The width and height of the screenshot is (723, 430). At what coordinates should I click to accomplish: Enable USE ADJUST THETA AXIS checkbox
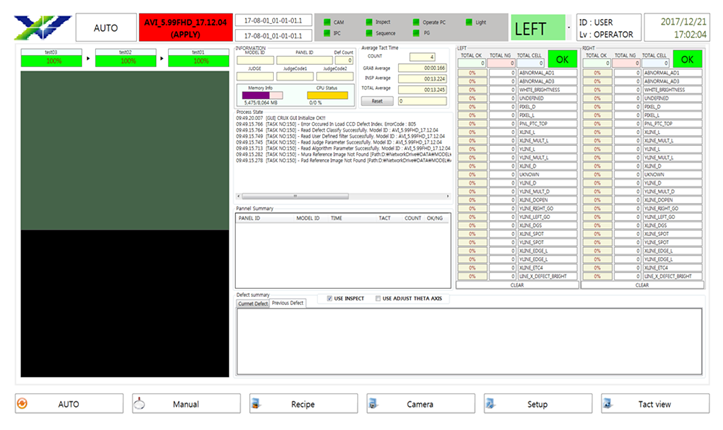[x=378, y=299]
